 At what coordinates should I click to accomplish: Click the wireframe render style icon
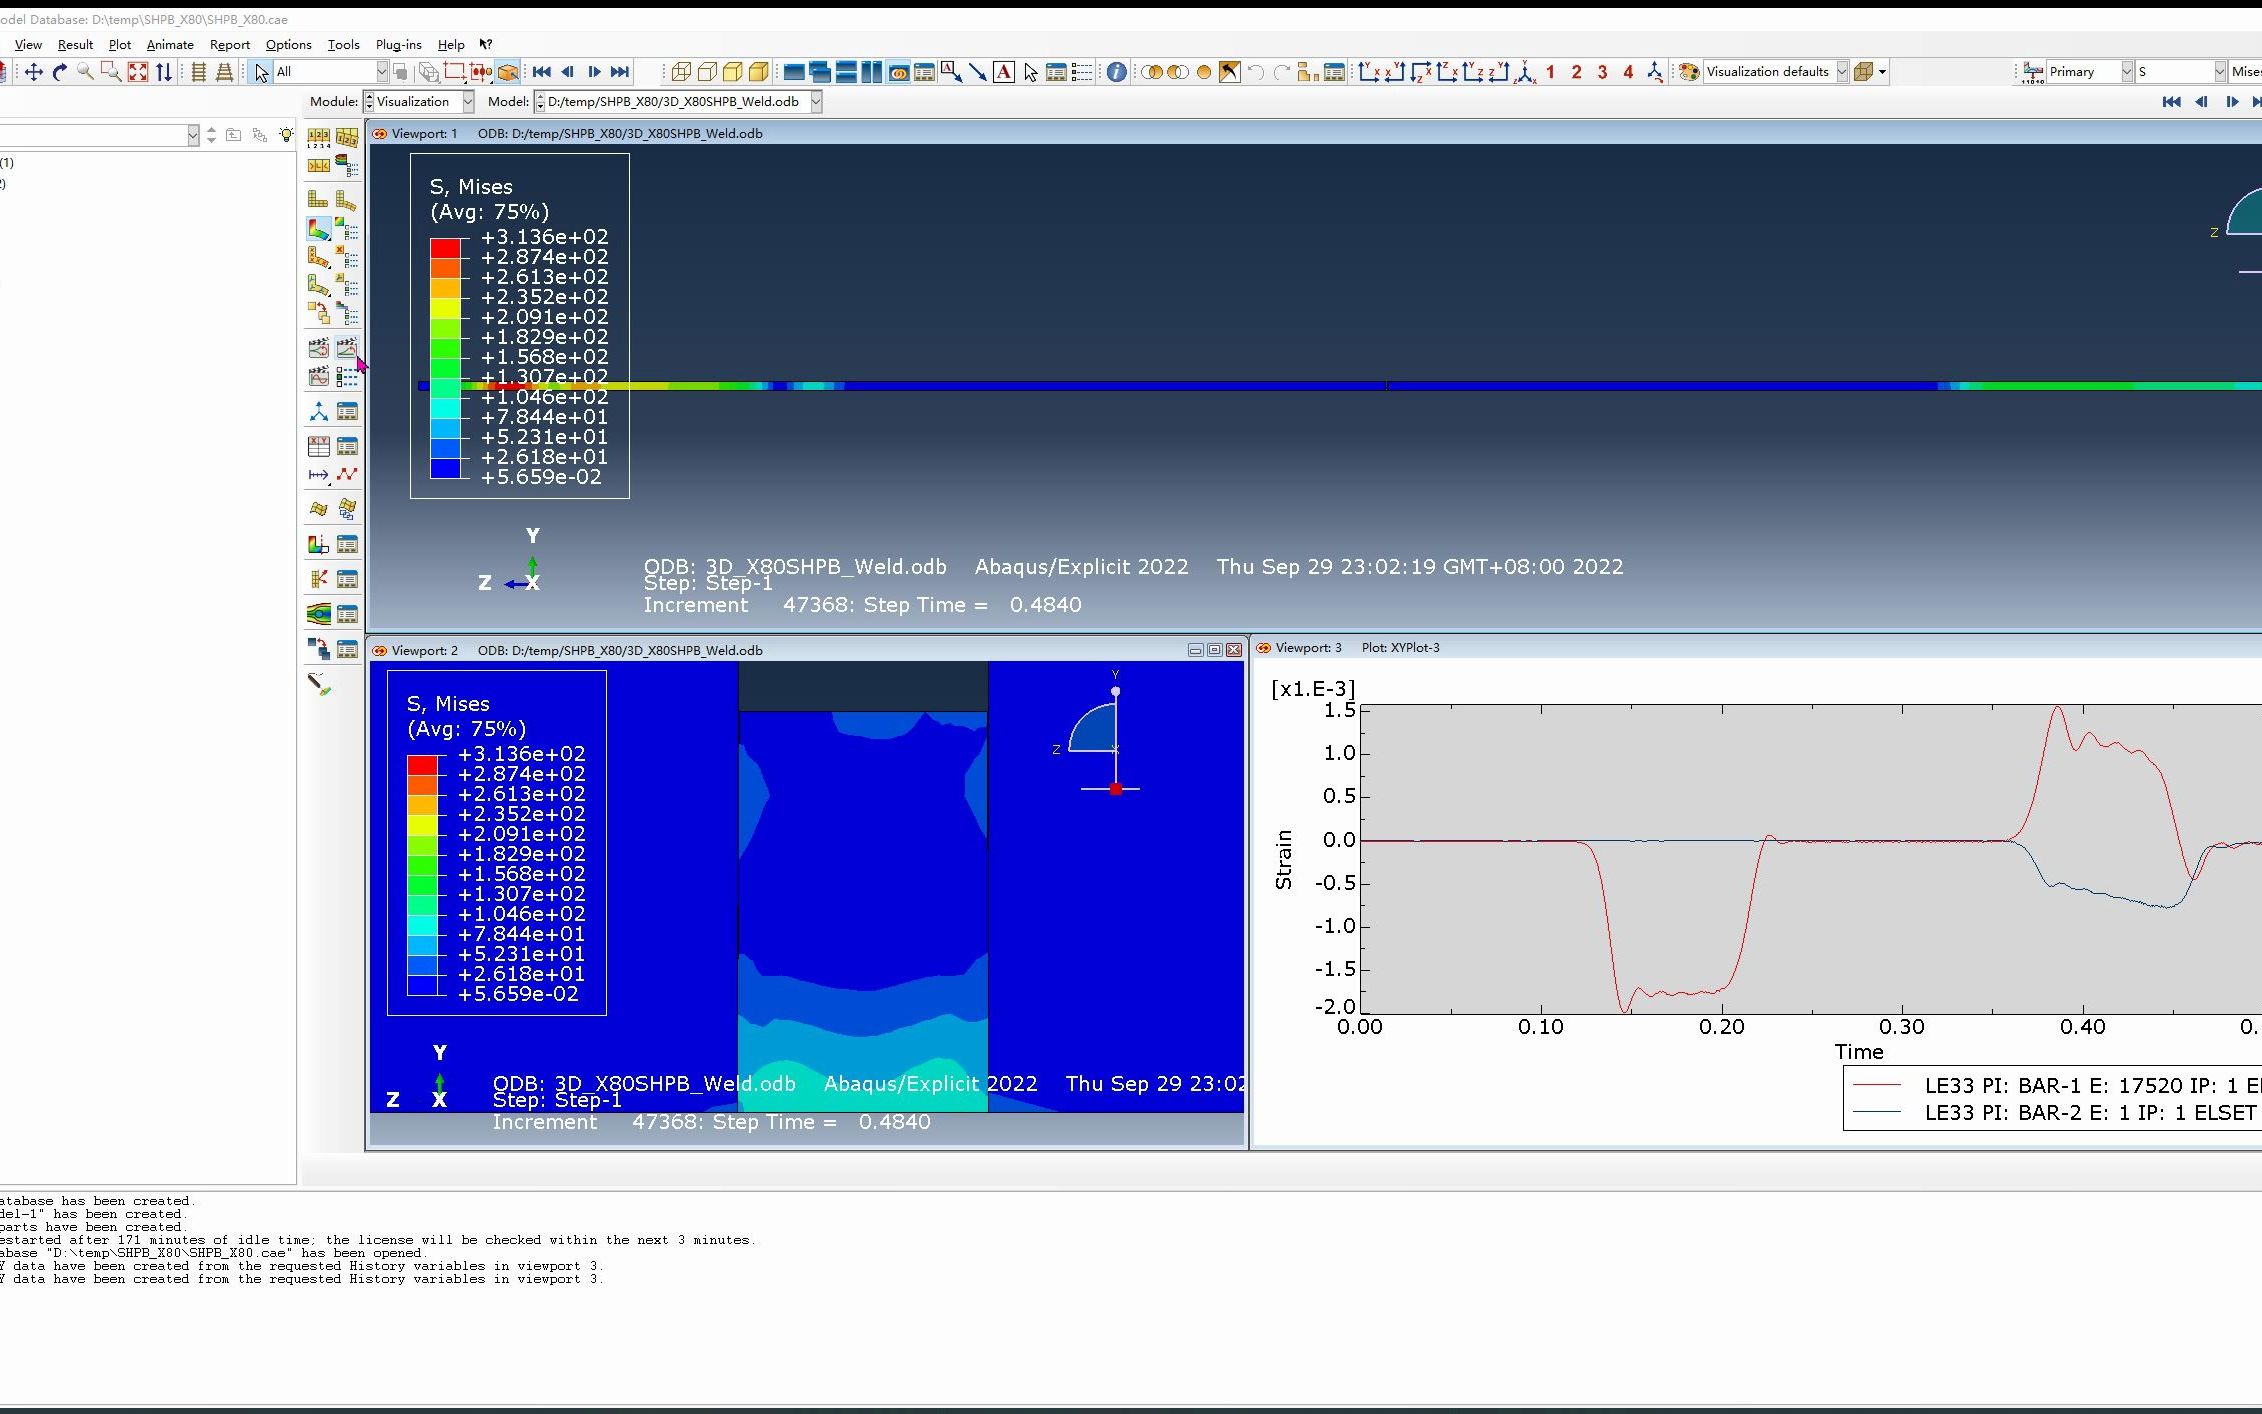pyautogui.click(x=681, y=72)
